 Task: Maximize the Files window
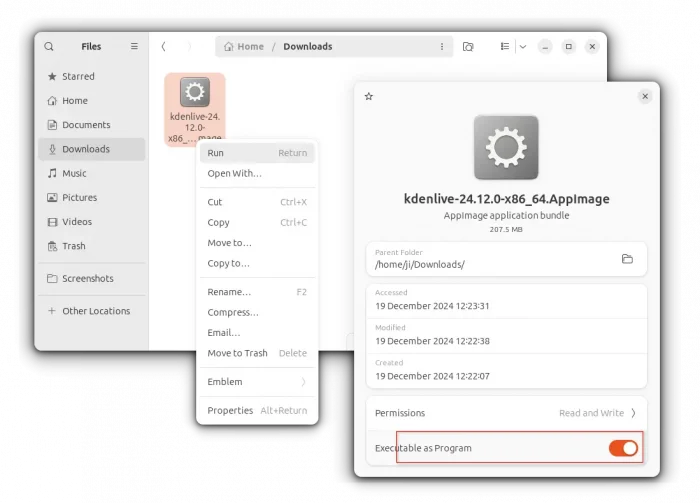(x=569, y=46)
